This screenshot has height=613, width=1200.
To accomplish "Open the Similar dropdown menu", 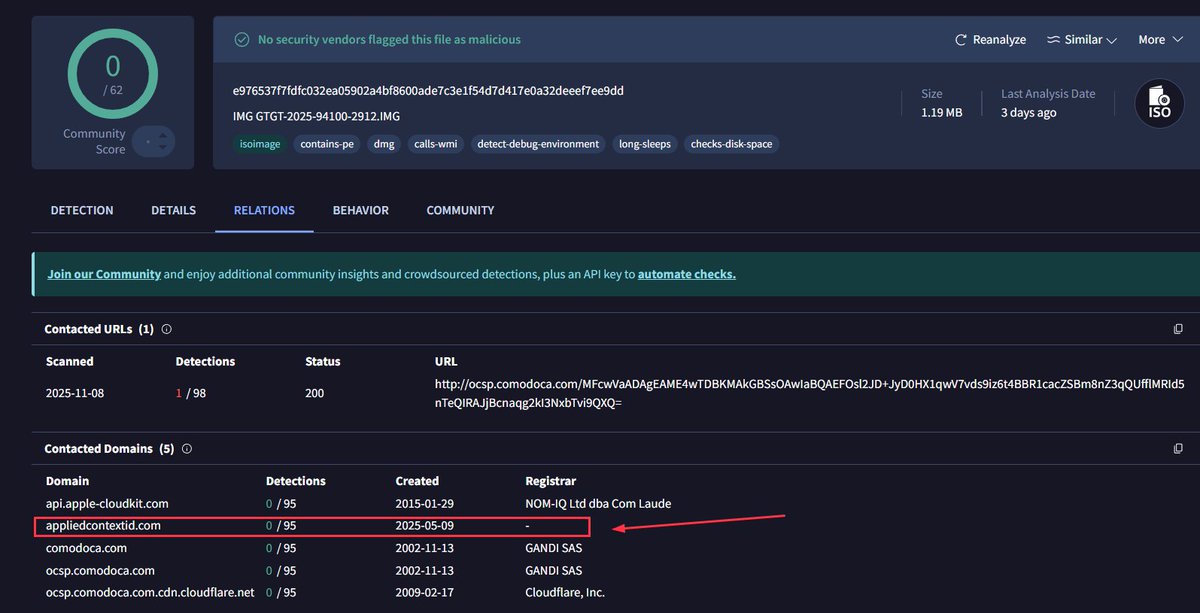I will pos(1081,40).
